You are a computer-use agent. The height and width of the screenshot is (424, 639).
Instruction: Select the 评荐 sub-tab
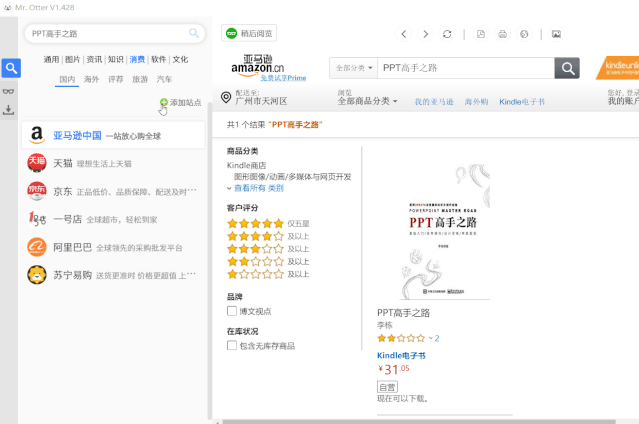click(x=116, y=79)
